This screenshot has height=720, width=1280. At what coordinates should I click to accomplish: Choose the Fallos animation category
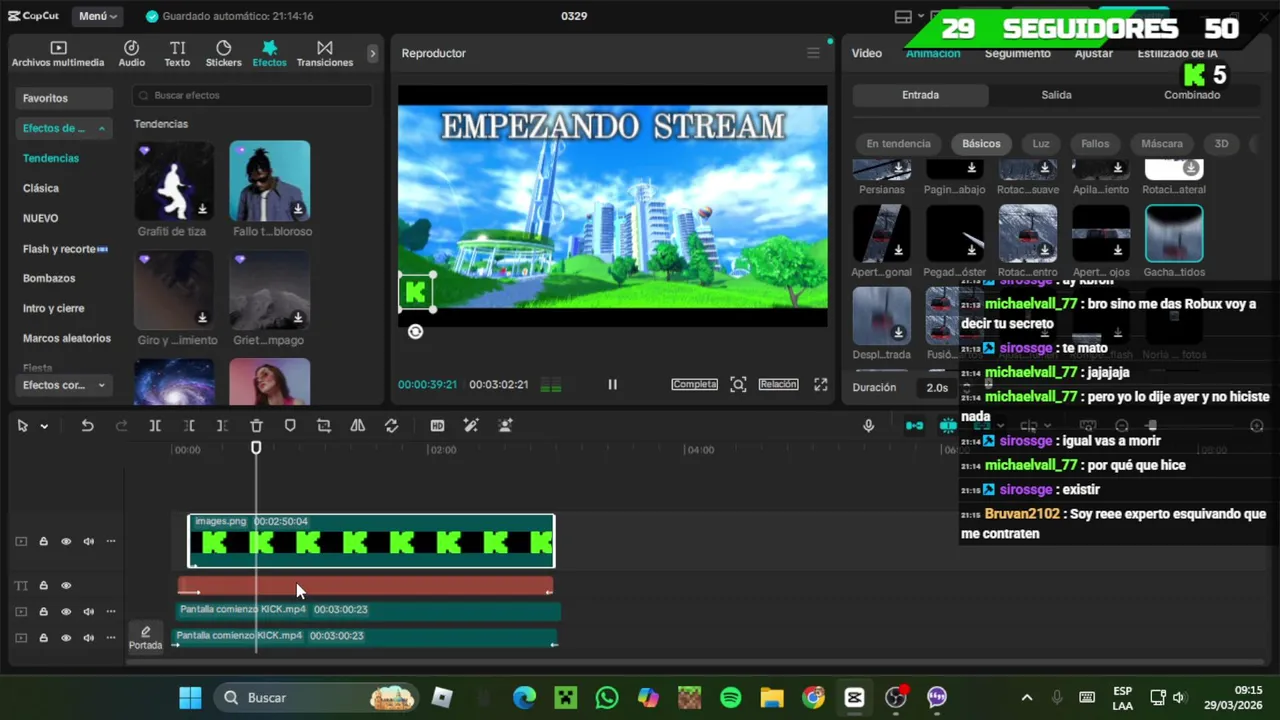1095,143
